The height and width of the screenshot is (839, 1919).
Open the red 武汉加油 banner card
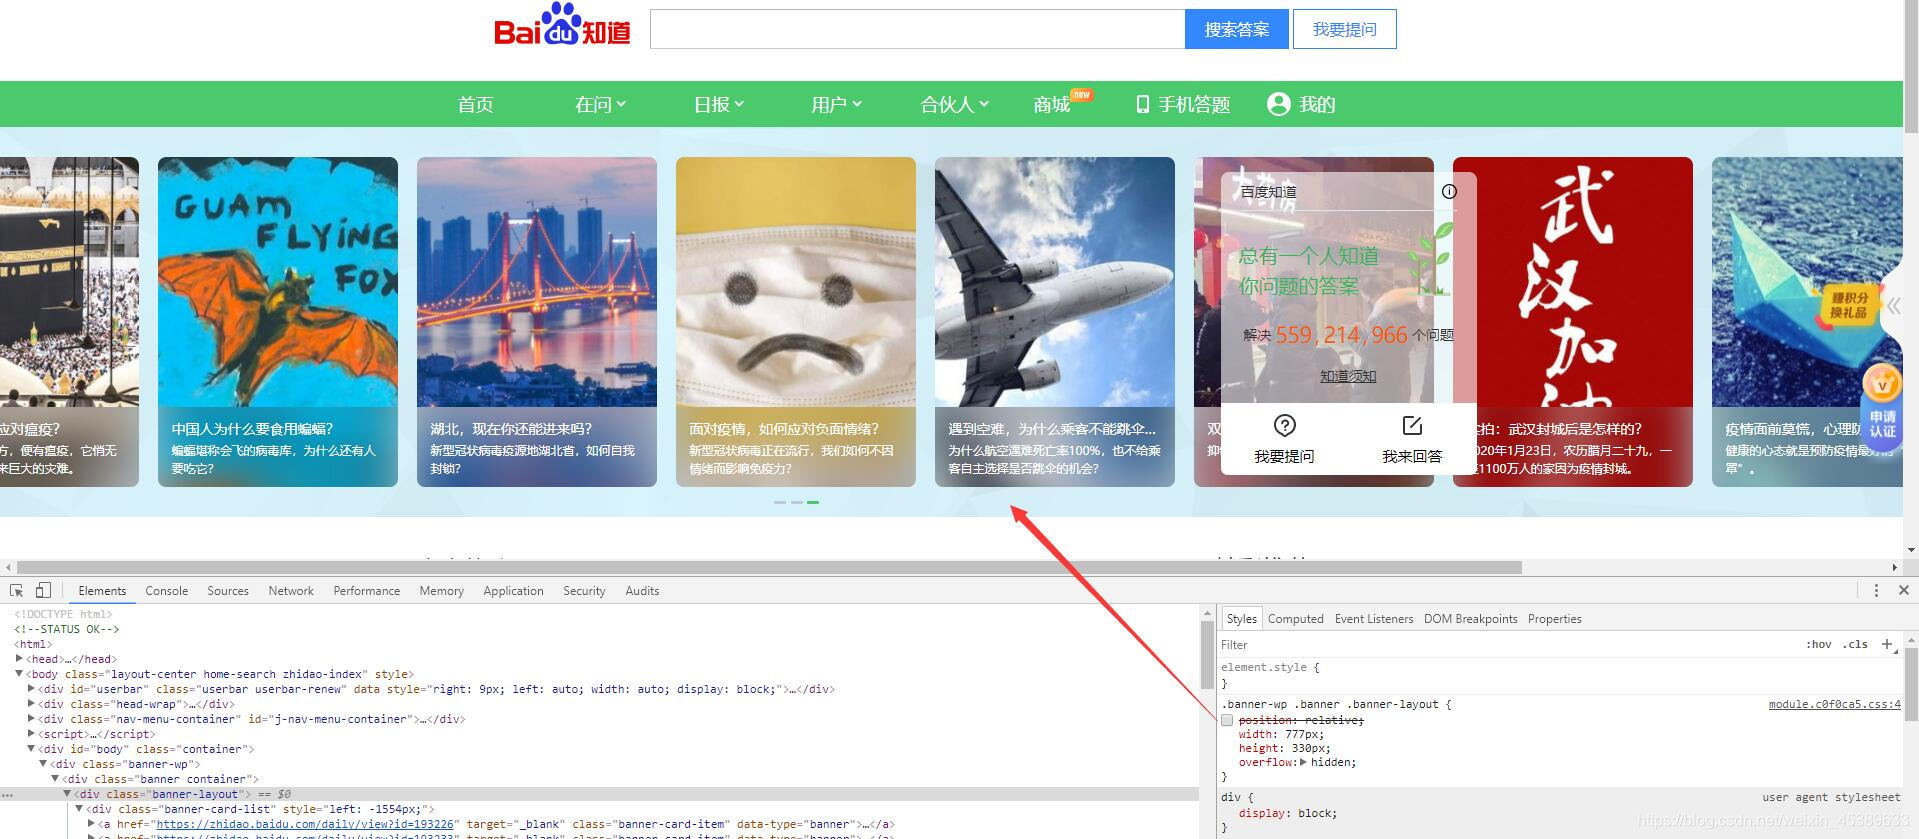tap(1573, 322)
